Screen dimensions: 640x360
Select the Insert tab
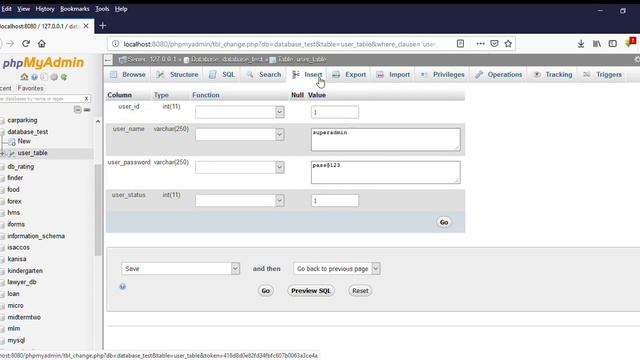click(x=307, y=75)
